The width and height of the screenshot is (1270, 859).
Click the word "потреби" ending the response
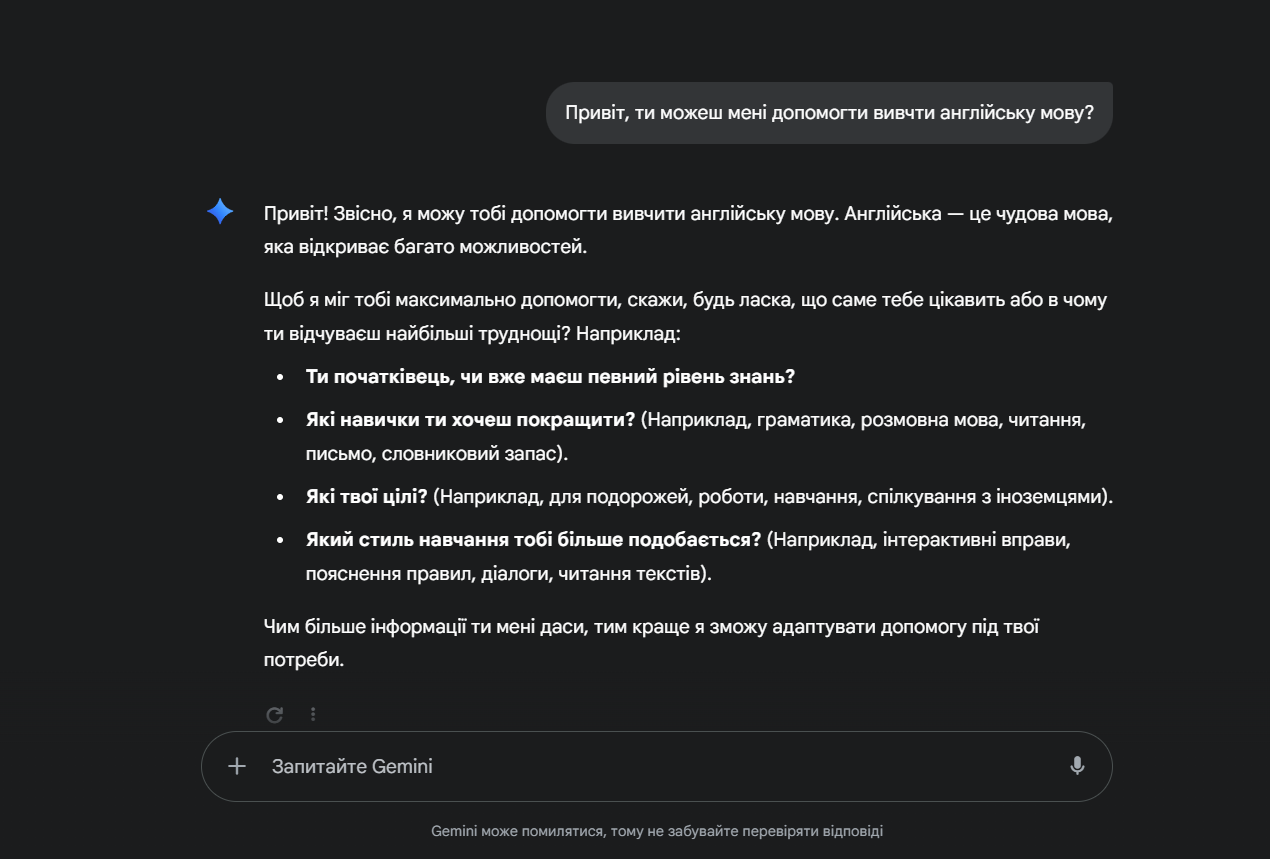[x=304, y=661]
